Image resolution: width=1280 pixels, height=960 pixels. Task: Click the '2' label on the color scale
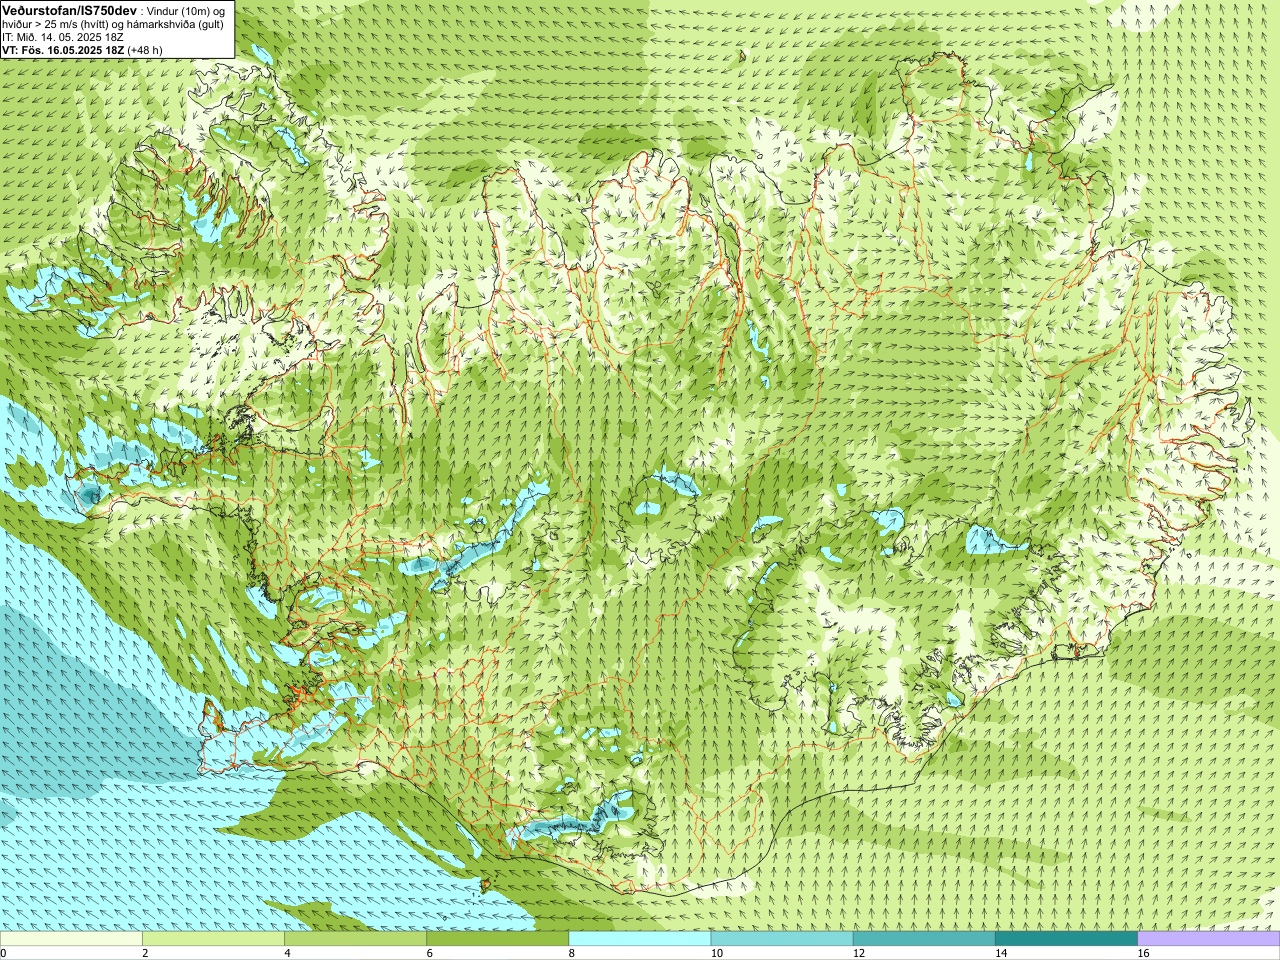[x=145, y=953]
